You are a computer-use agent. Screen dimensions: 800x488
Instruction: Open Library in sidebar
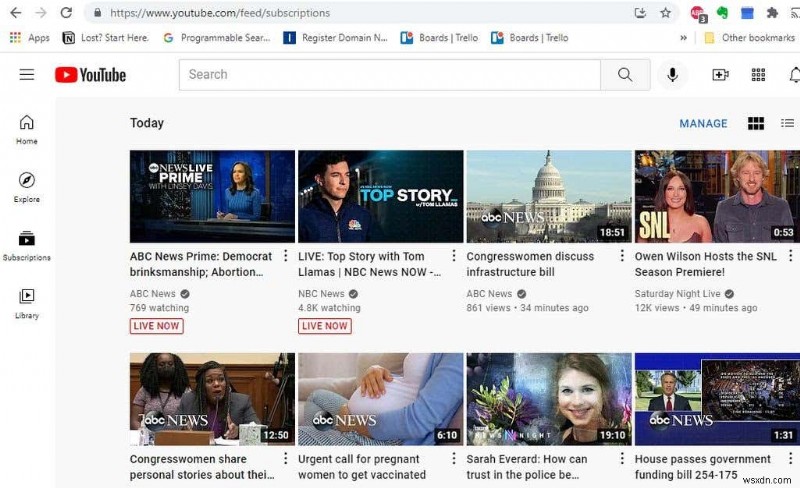(x=27, y=304)
